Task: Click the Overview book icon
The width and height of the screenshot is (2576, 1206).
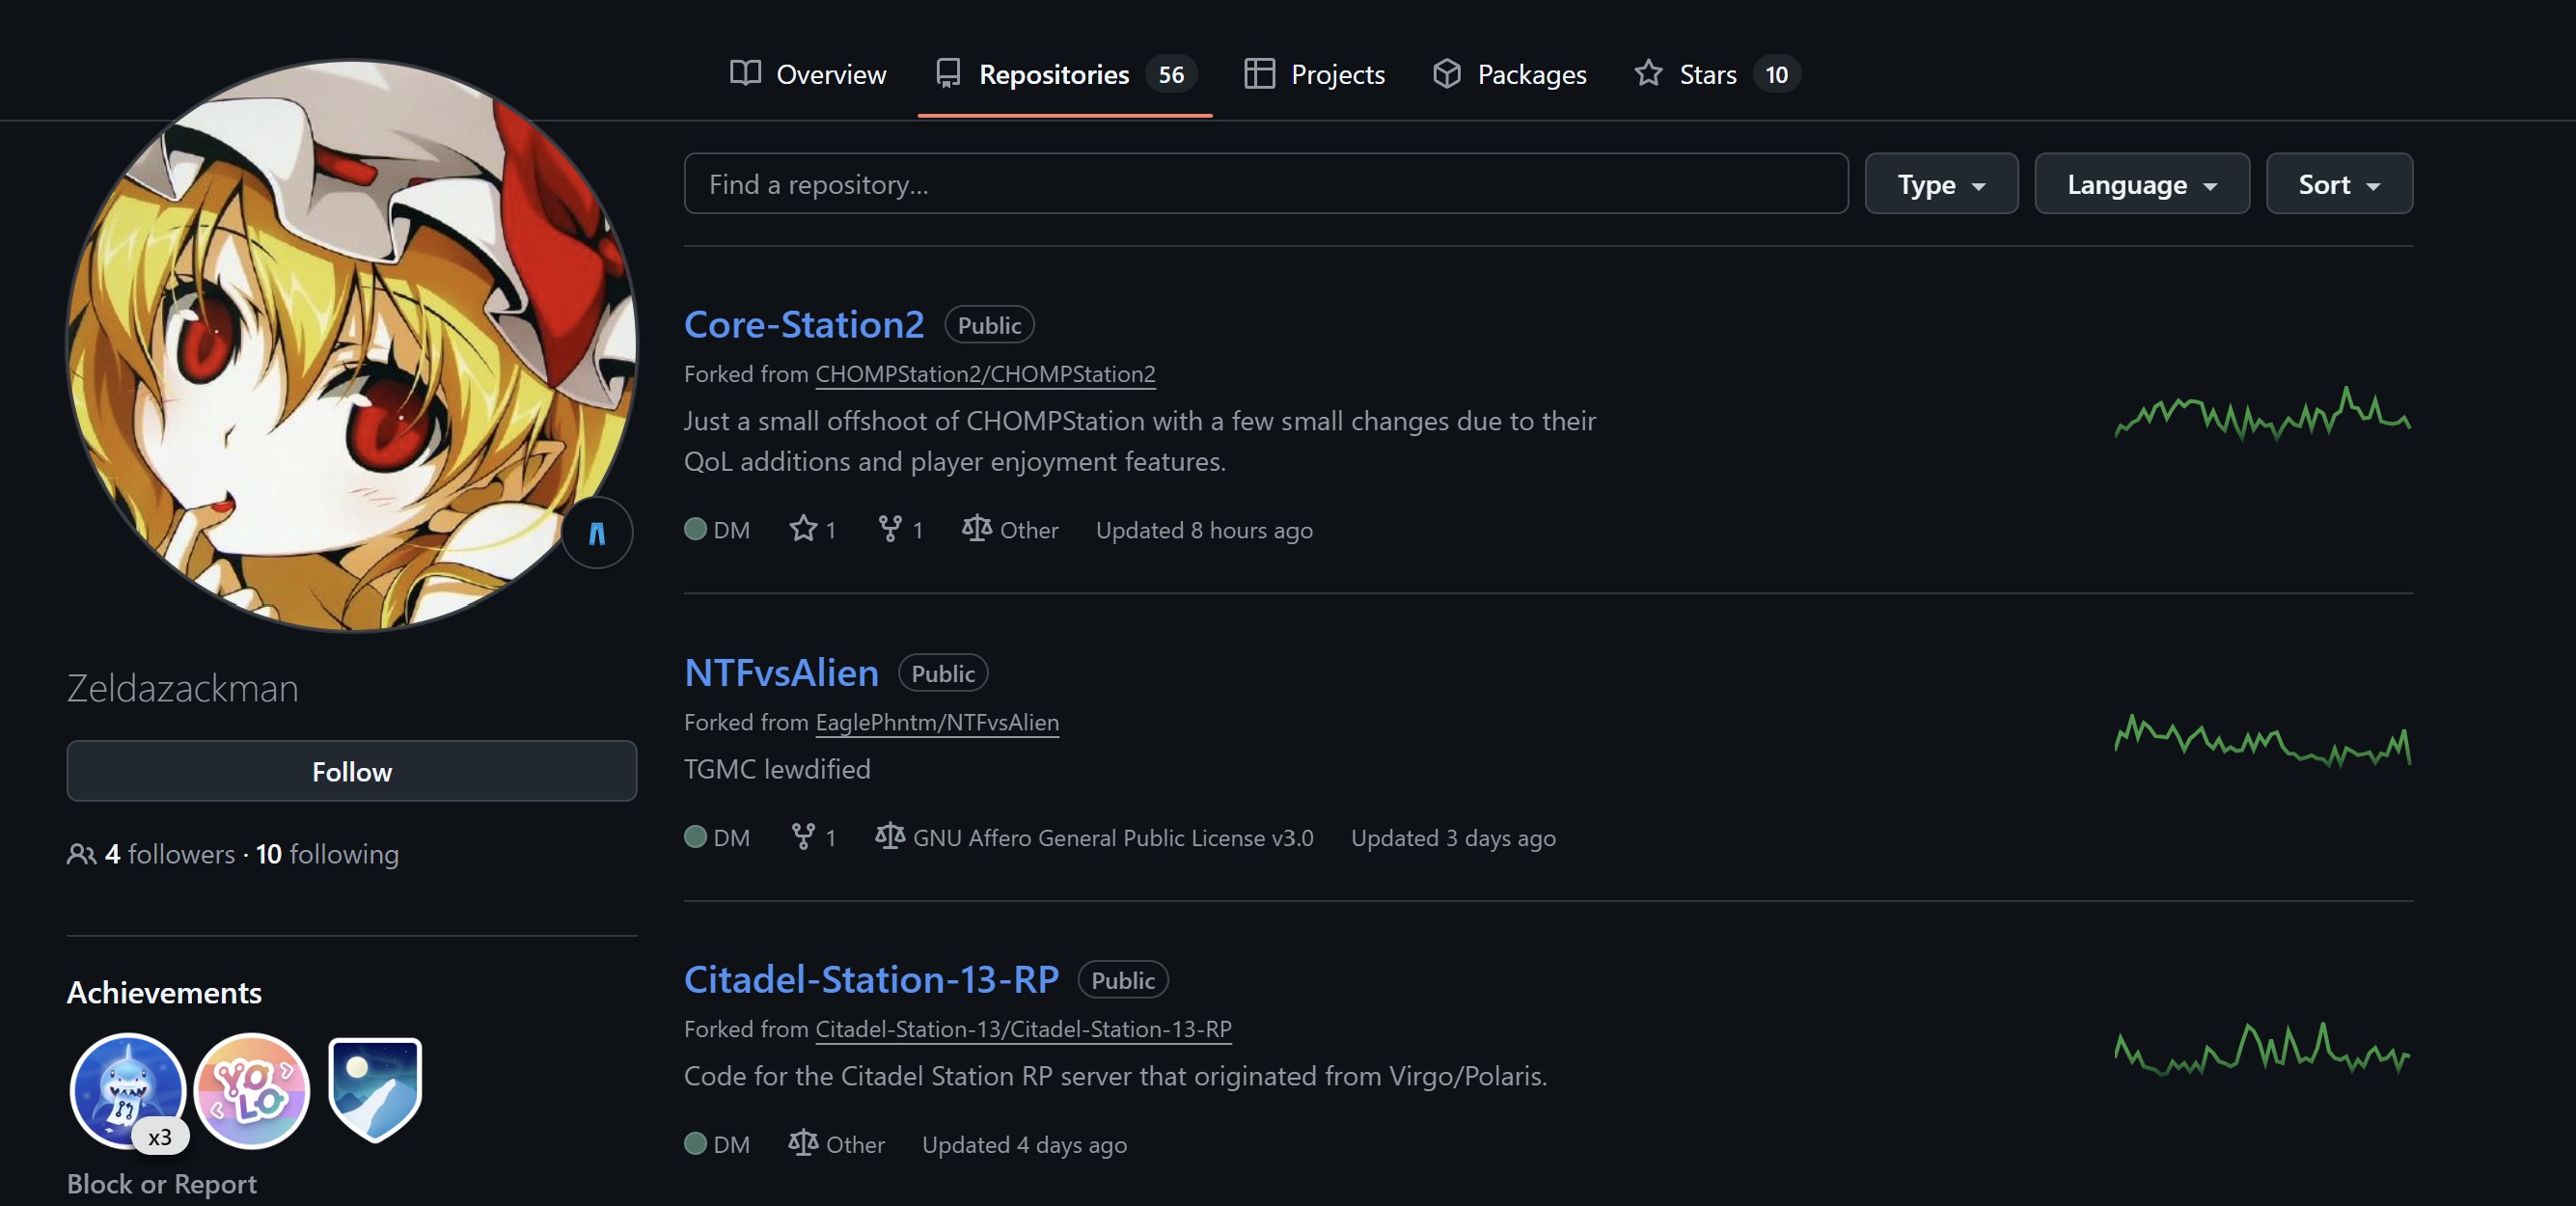Action: point(745,73)
